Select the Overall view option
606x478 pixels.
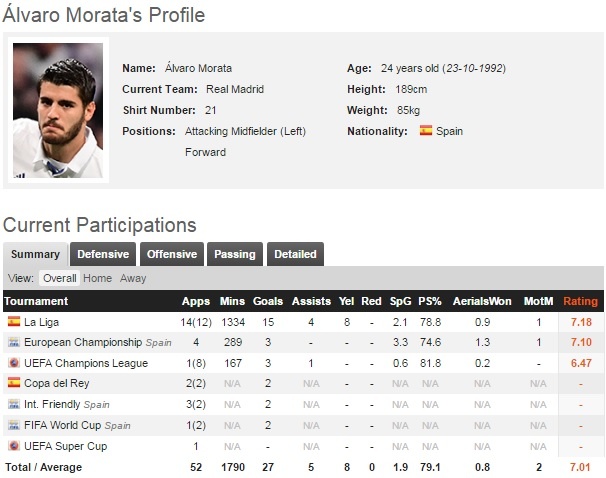[x=59, y=278]
